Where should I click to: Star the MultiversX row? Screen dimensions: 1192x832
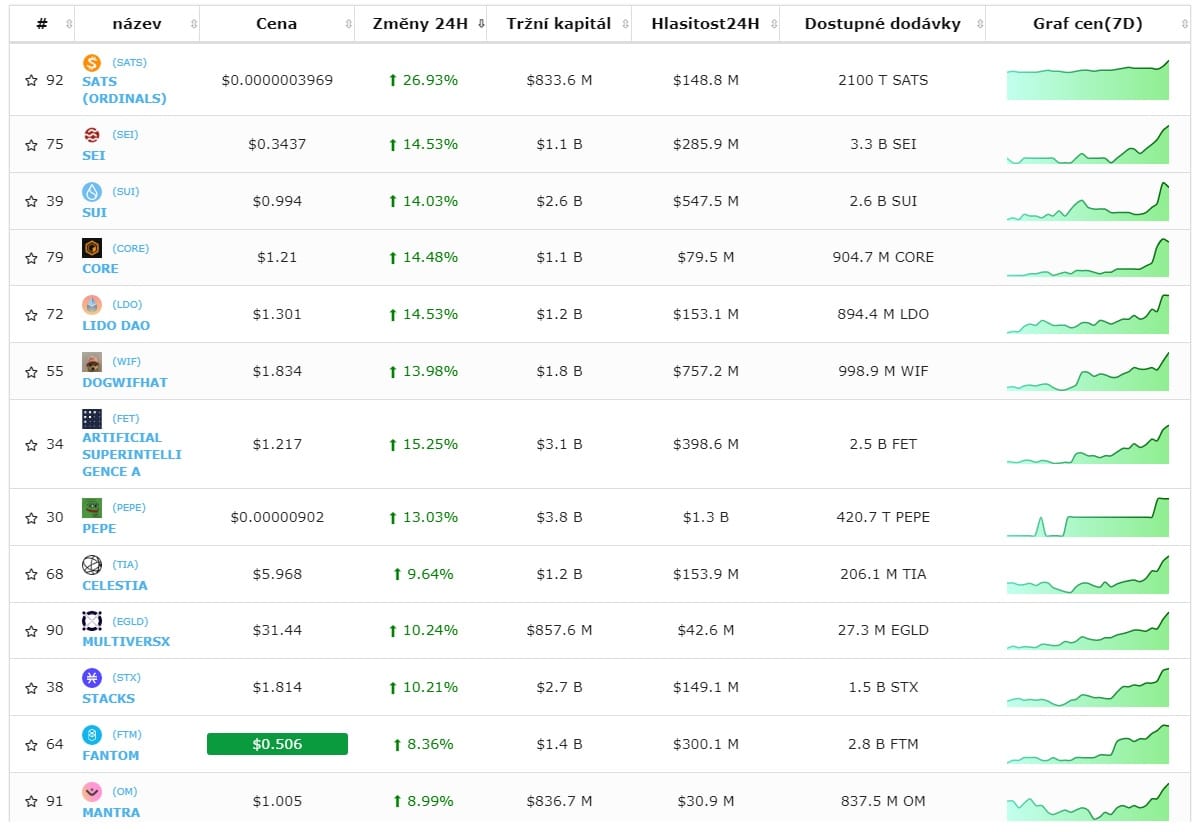(x=31, y=630)
